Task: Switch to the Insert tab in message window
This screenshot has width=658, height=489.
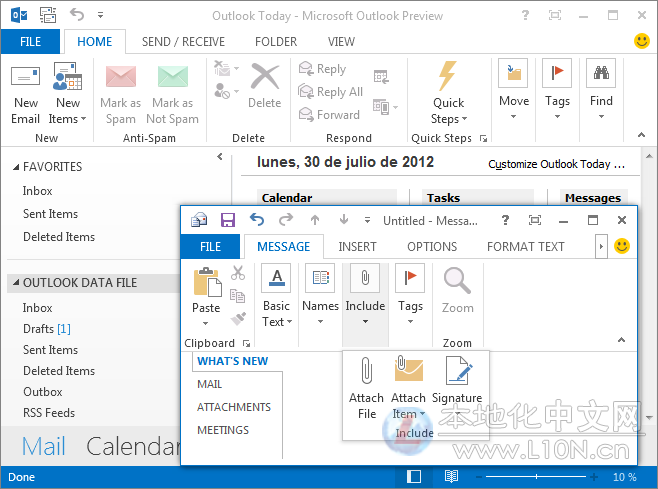Action: click(357, 246)
